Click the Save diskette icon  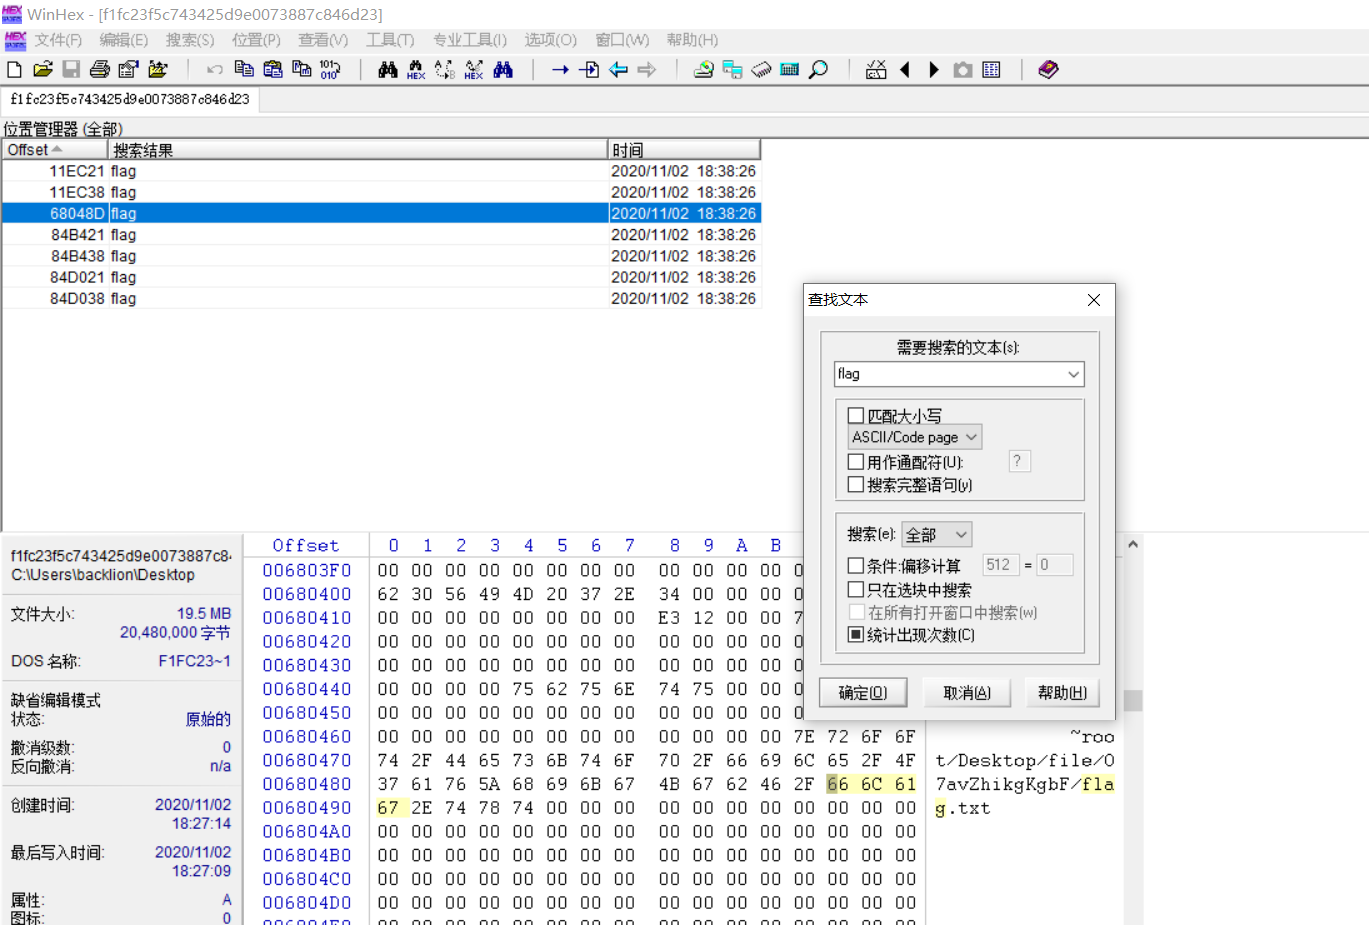coord(71,69)
